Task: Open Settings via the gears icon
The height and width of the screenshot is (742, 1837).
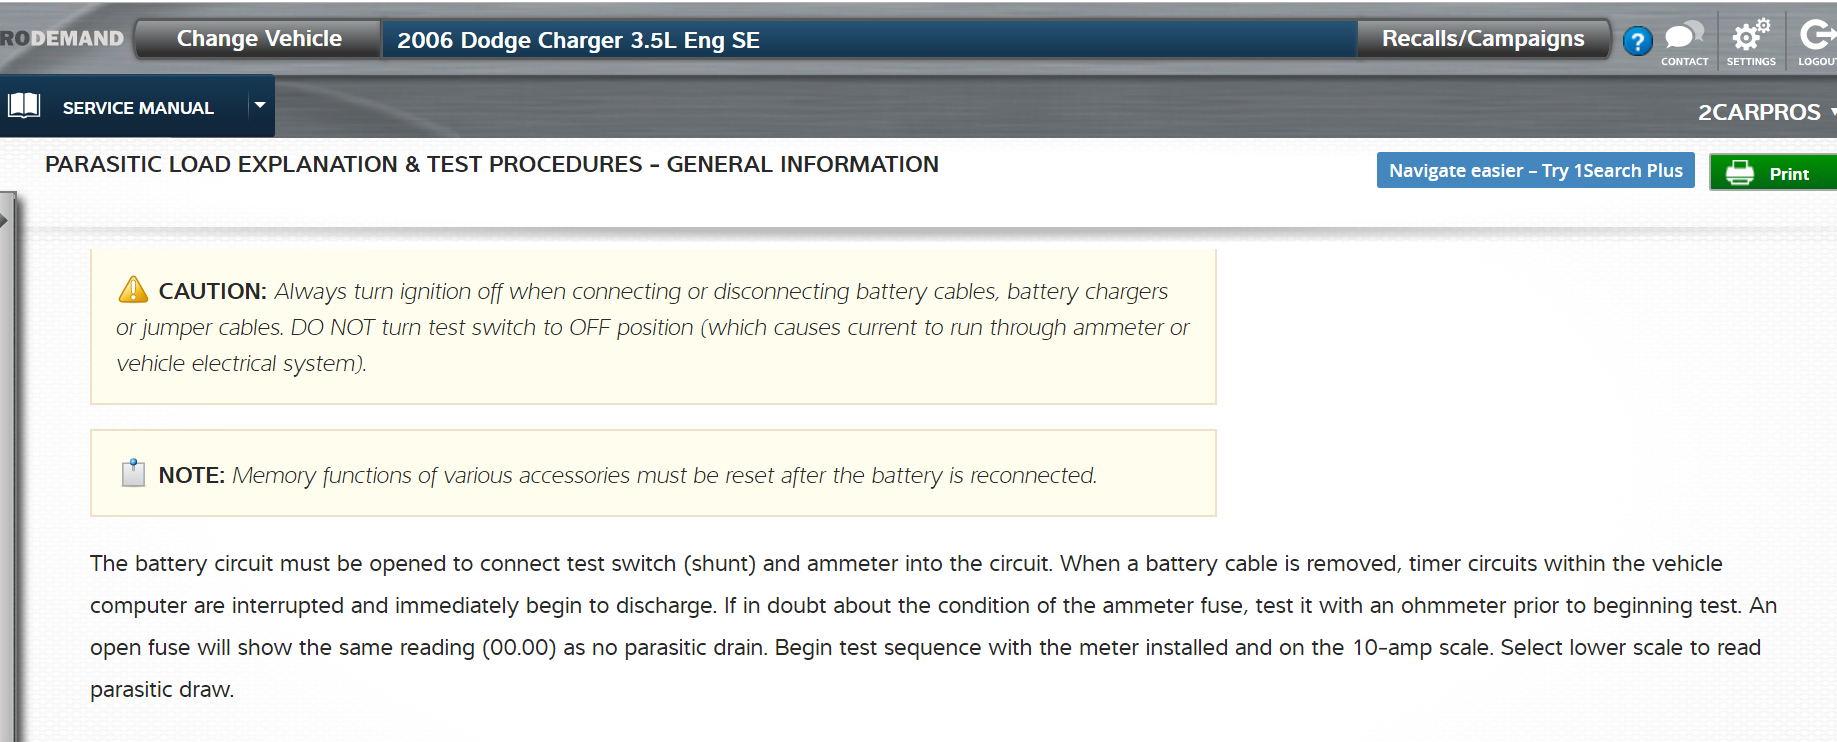Action: tap(1751, 36)
